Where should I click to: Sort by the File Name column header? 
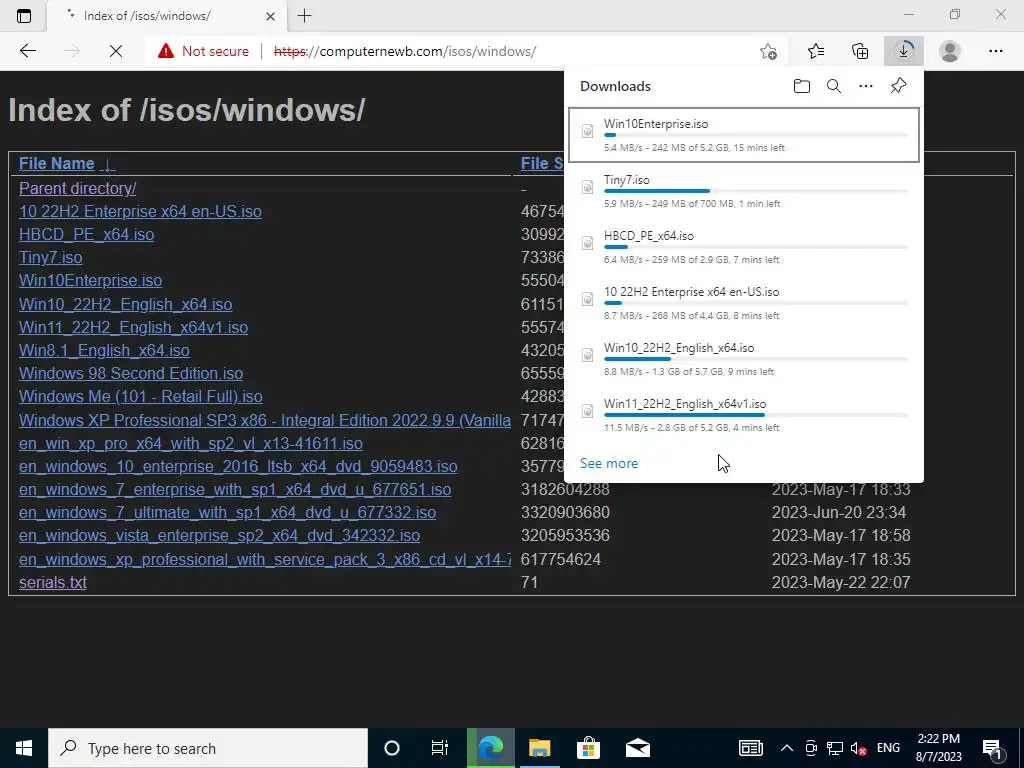57,164
